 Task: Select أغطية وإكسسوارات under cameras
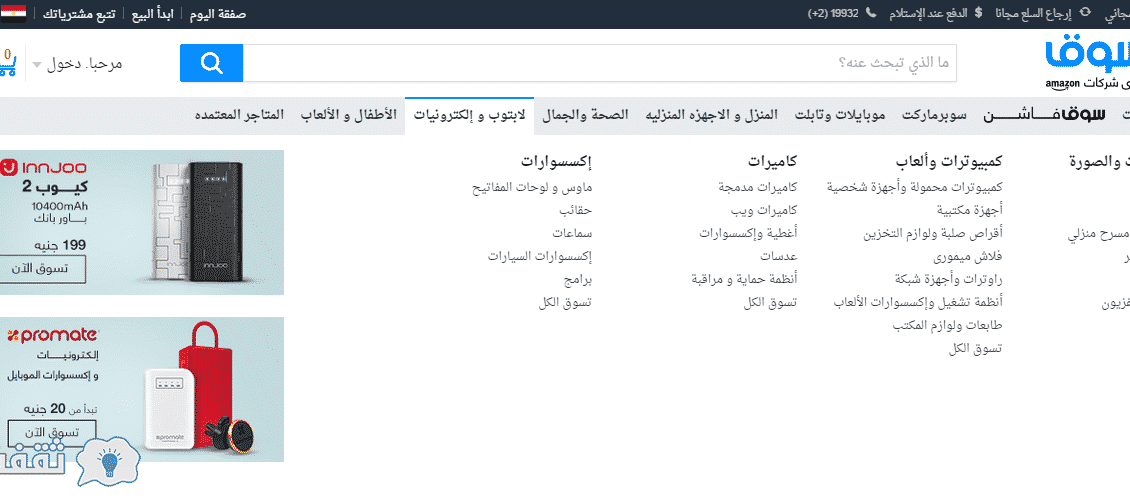(x=748, y=233)
